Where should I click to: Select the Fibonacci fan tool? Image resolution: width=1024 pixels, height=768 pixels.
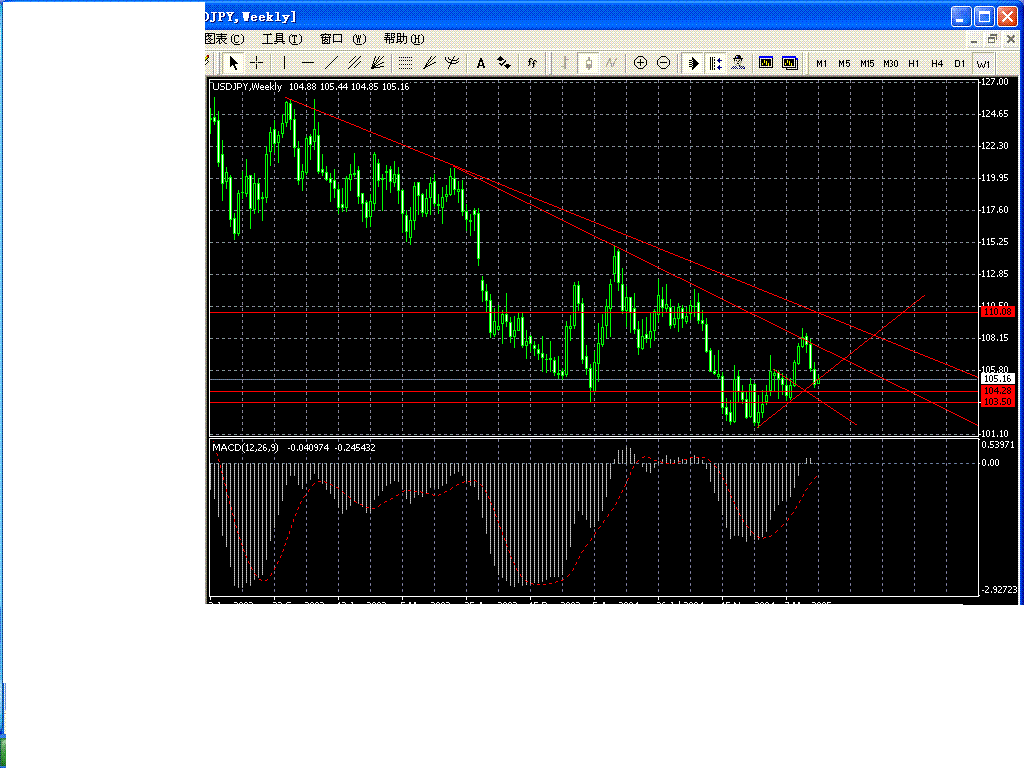click(429, 63)
